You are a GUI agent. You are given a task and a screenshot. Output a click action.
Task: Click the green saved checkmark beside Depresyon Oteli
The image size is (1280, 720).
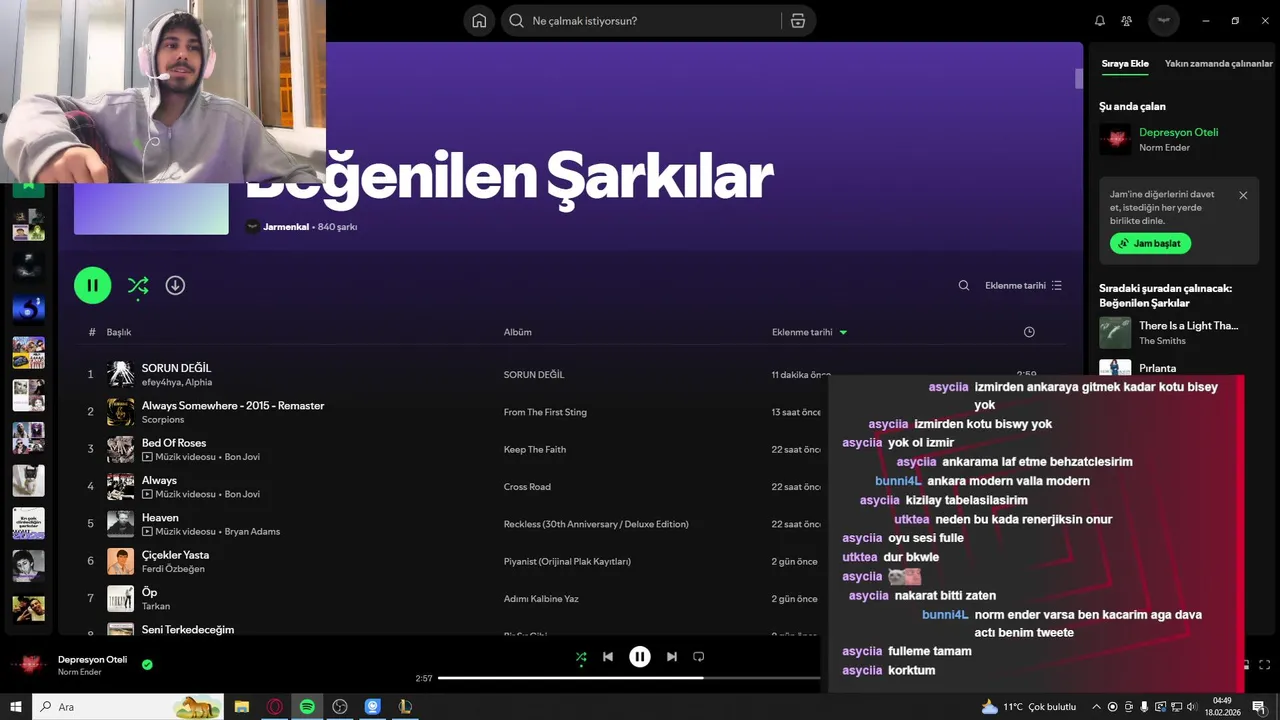[147, 664]
